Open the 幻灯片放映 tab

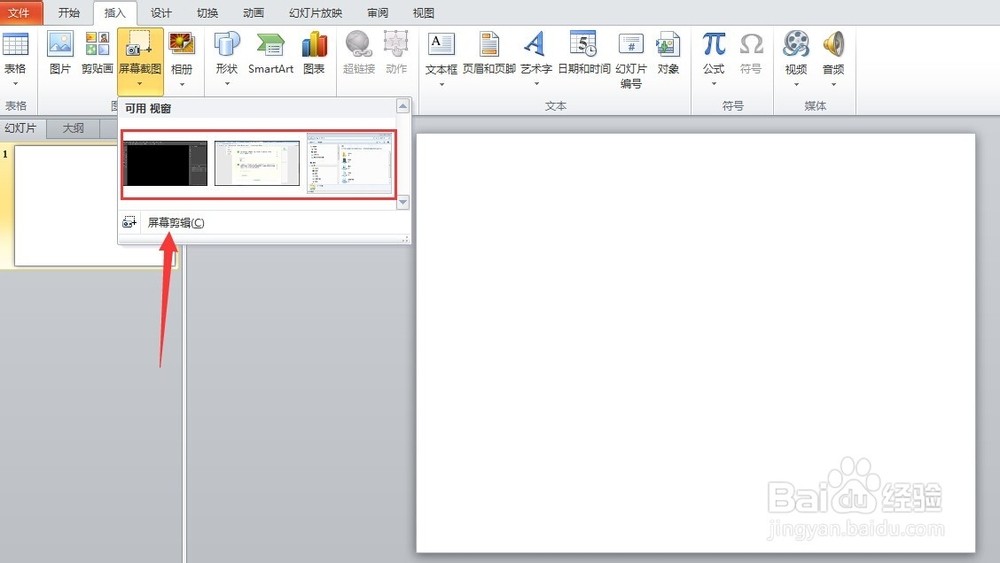coord(316,13)
